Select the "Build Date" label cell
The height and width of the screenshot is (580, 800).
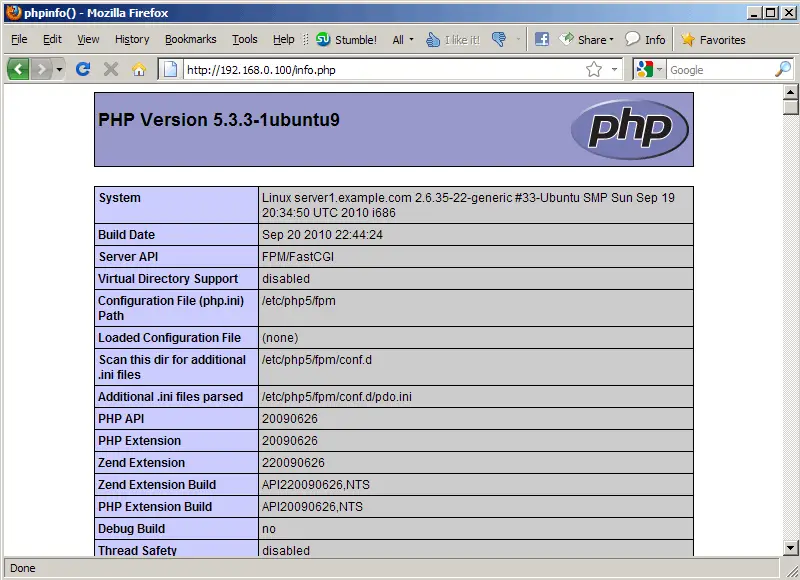pos(177,235)
